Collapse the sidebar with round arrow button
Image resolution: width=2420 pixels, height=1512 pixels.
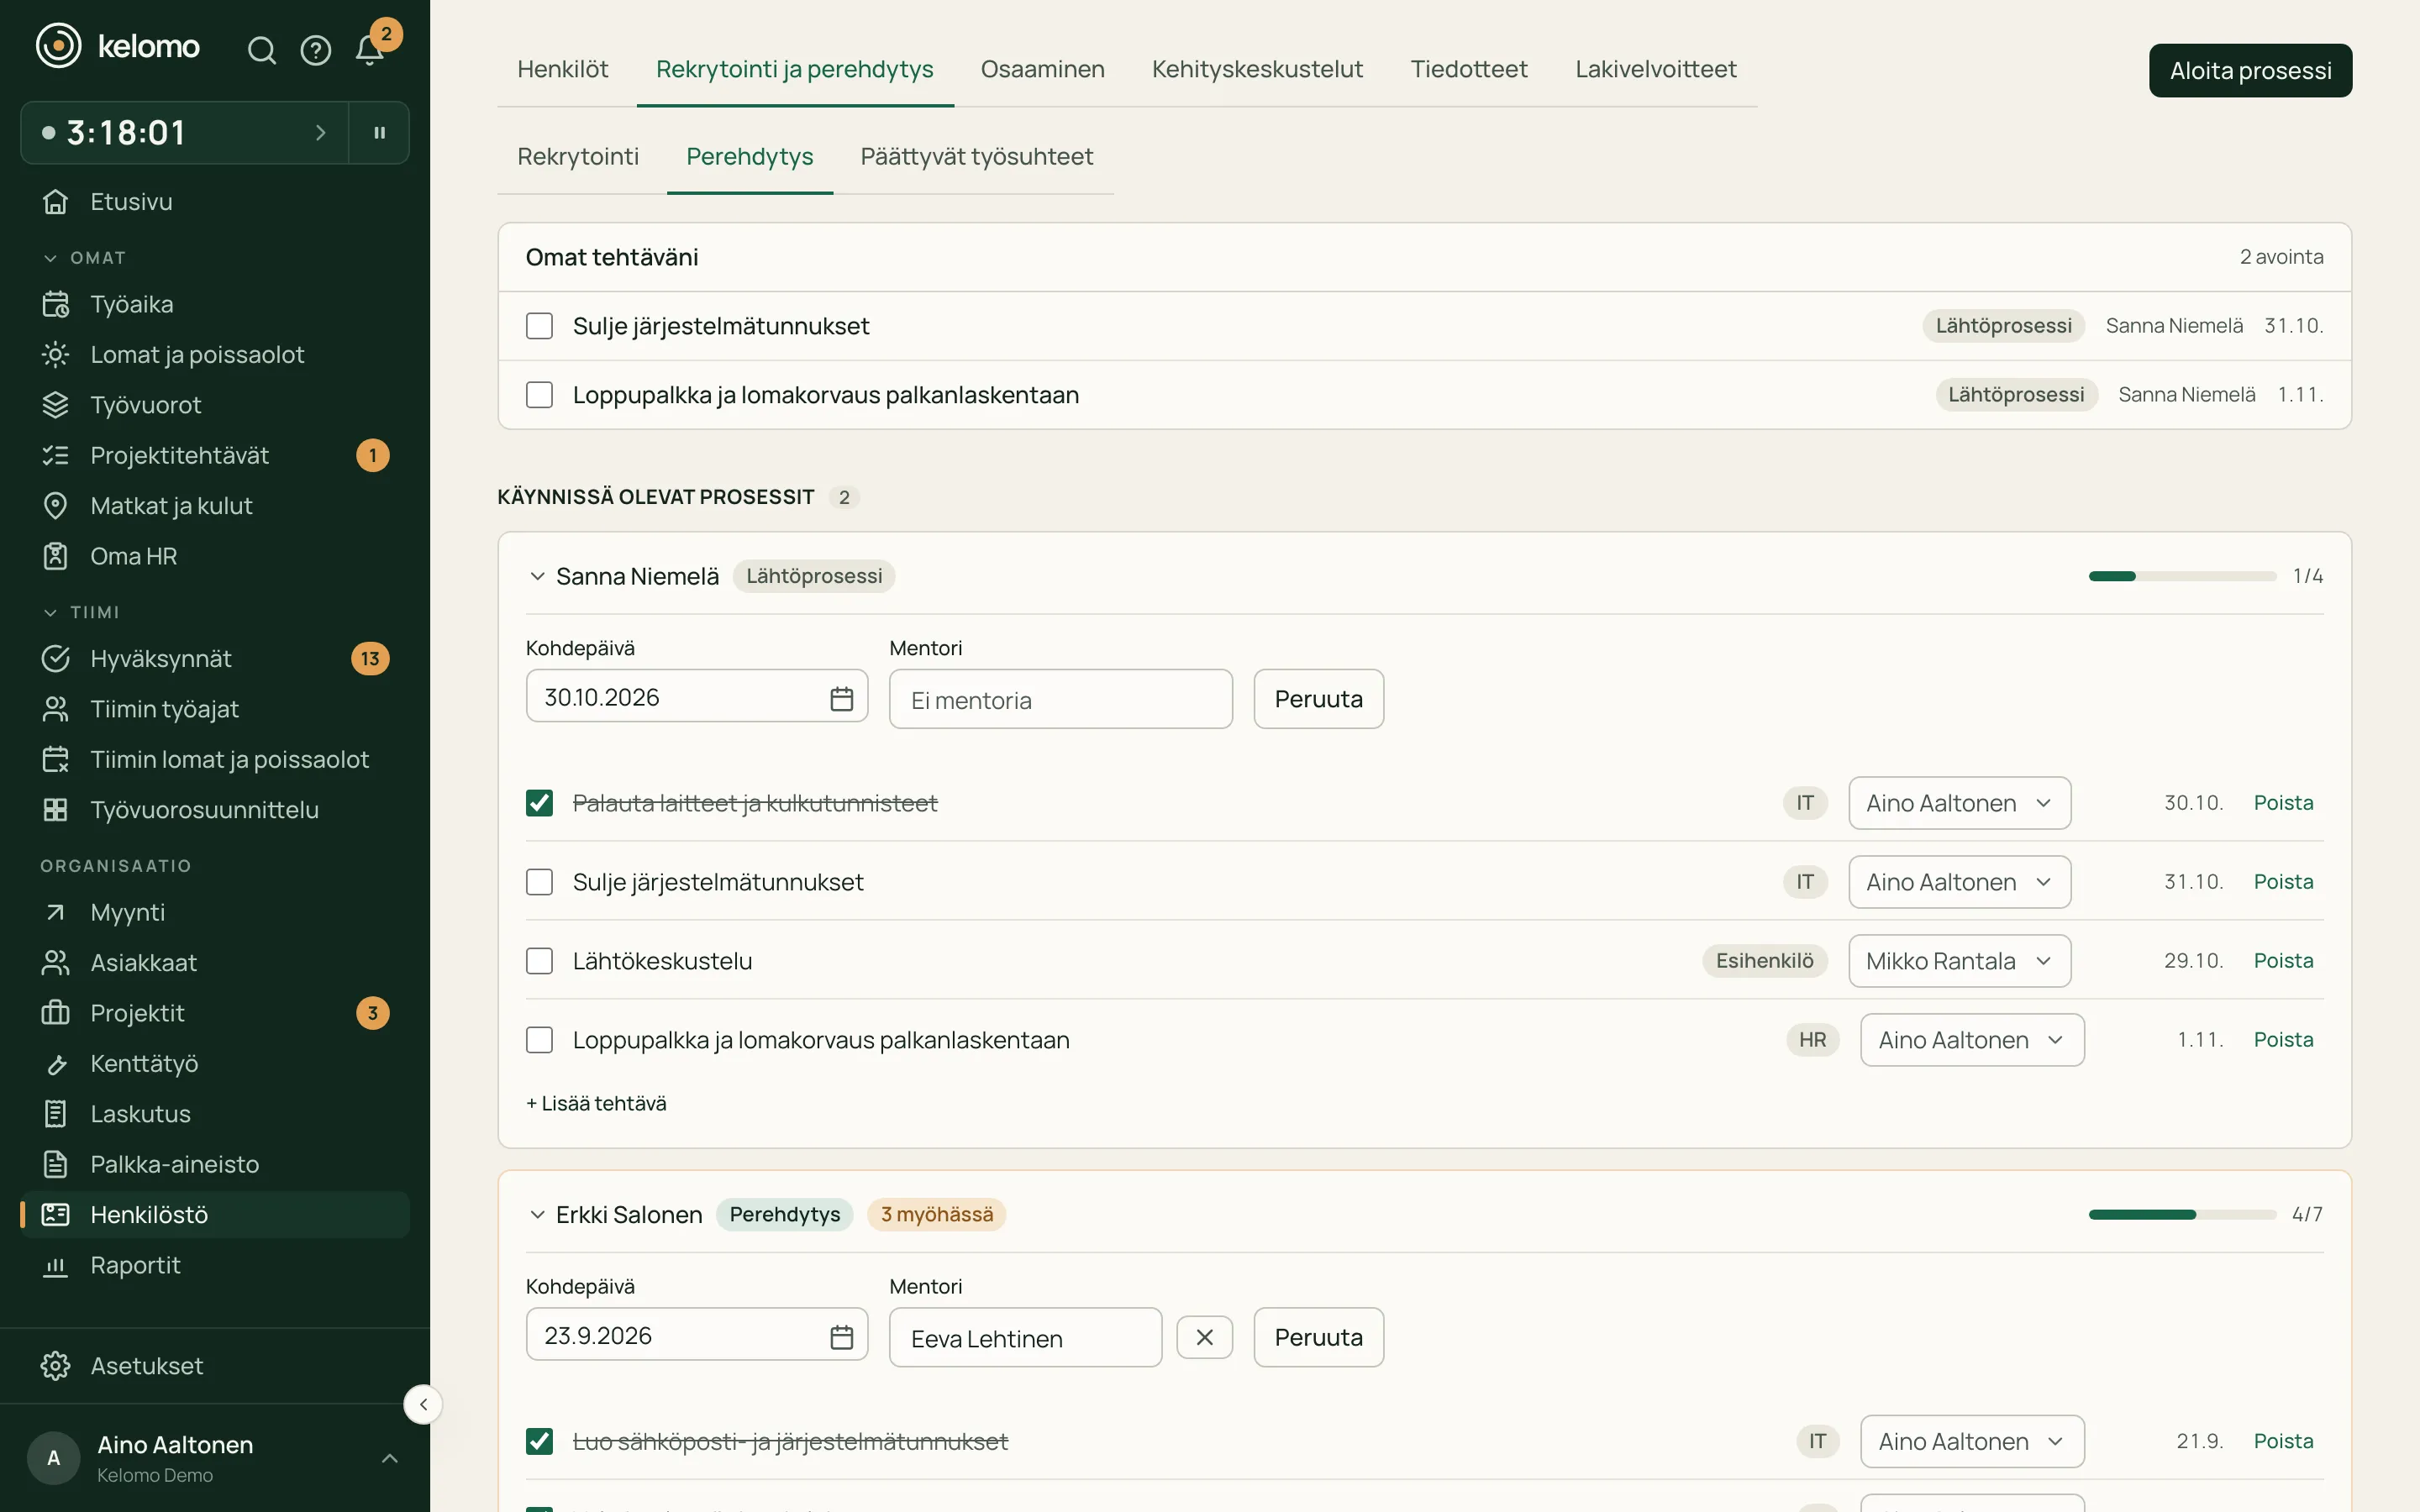tap(423, 1404)
